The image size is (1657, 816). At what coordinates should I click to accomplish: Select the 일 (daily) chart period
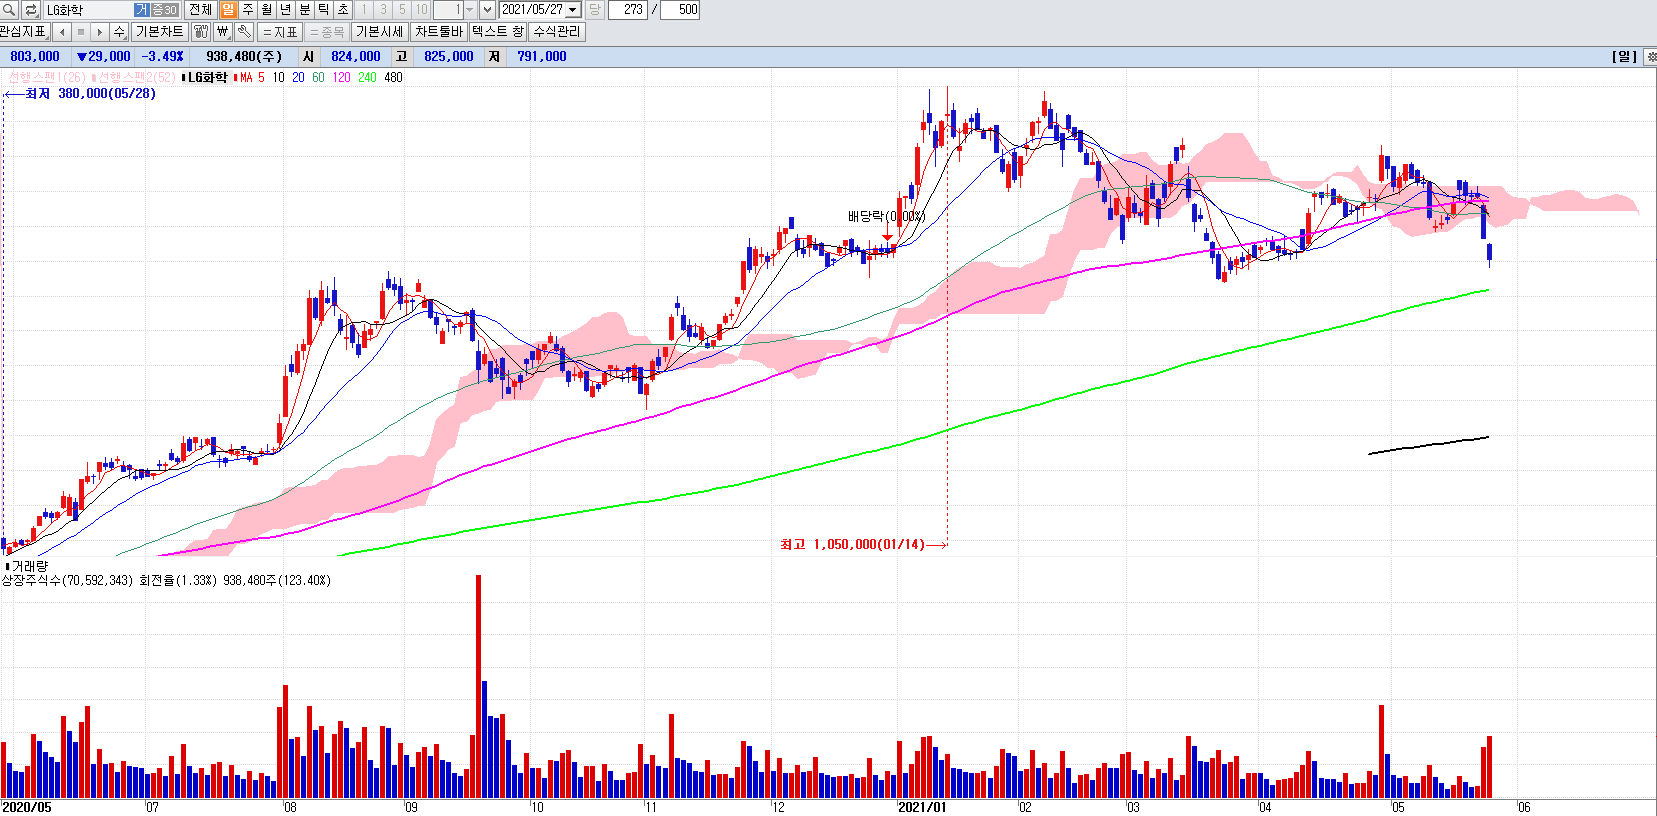pyautogui.click(x=228, y=10)
